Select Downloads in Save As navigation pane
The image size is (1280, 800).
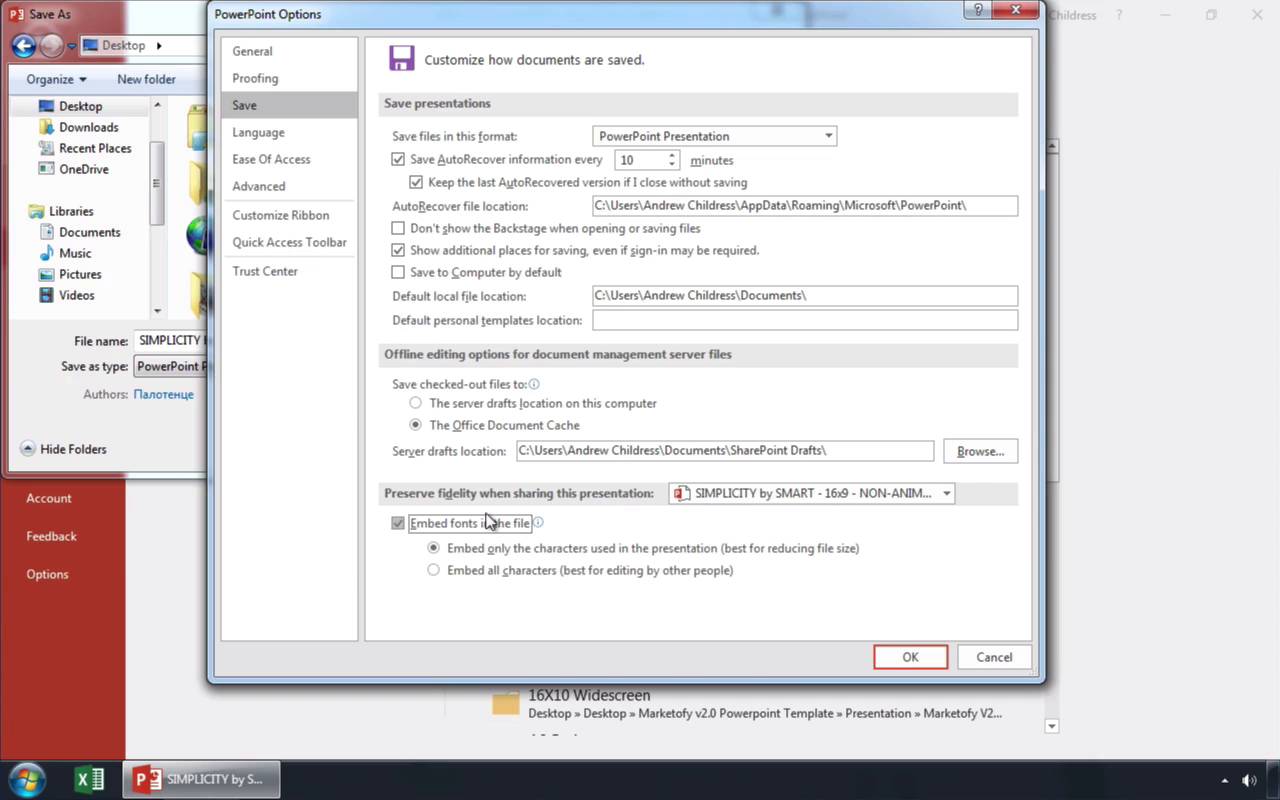88,127
